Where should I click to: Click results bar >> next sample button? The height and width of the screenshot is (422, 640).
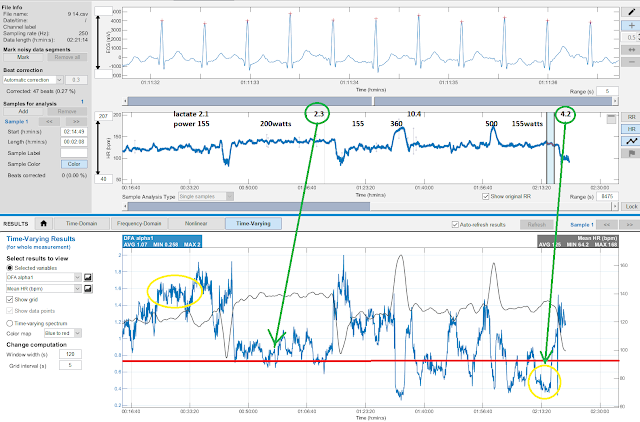pyautogui.click(x=629, y=224)
